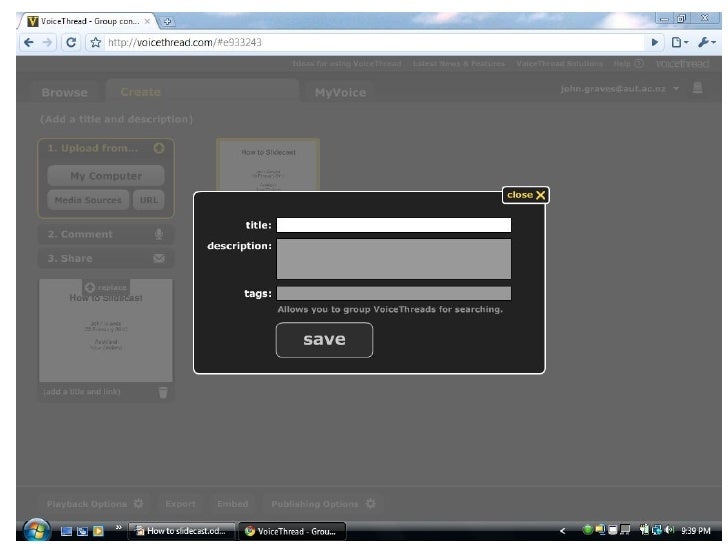Click the Share envelope icon
The image size is (728, 546).
coord(159,259)
